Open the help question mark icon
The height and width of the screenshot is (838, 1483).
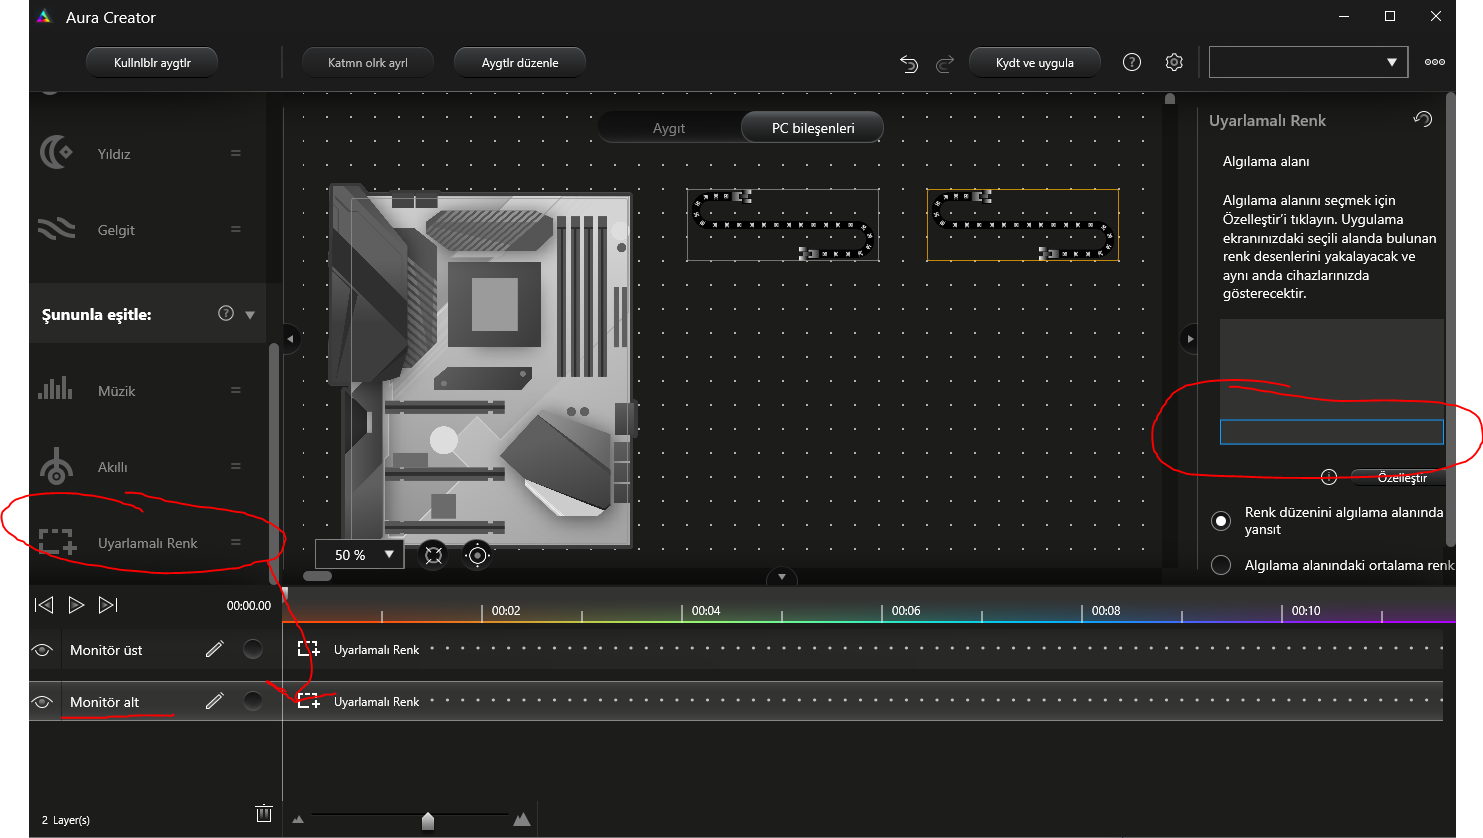(1132, 62)
